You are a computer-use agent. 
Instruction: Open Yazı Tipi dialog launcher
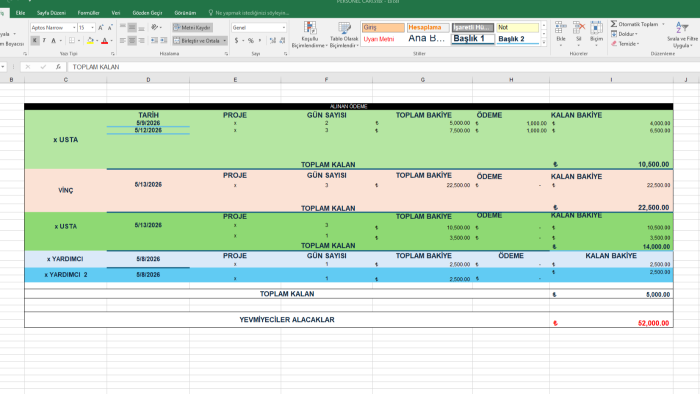coord(113,54)
